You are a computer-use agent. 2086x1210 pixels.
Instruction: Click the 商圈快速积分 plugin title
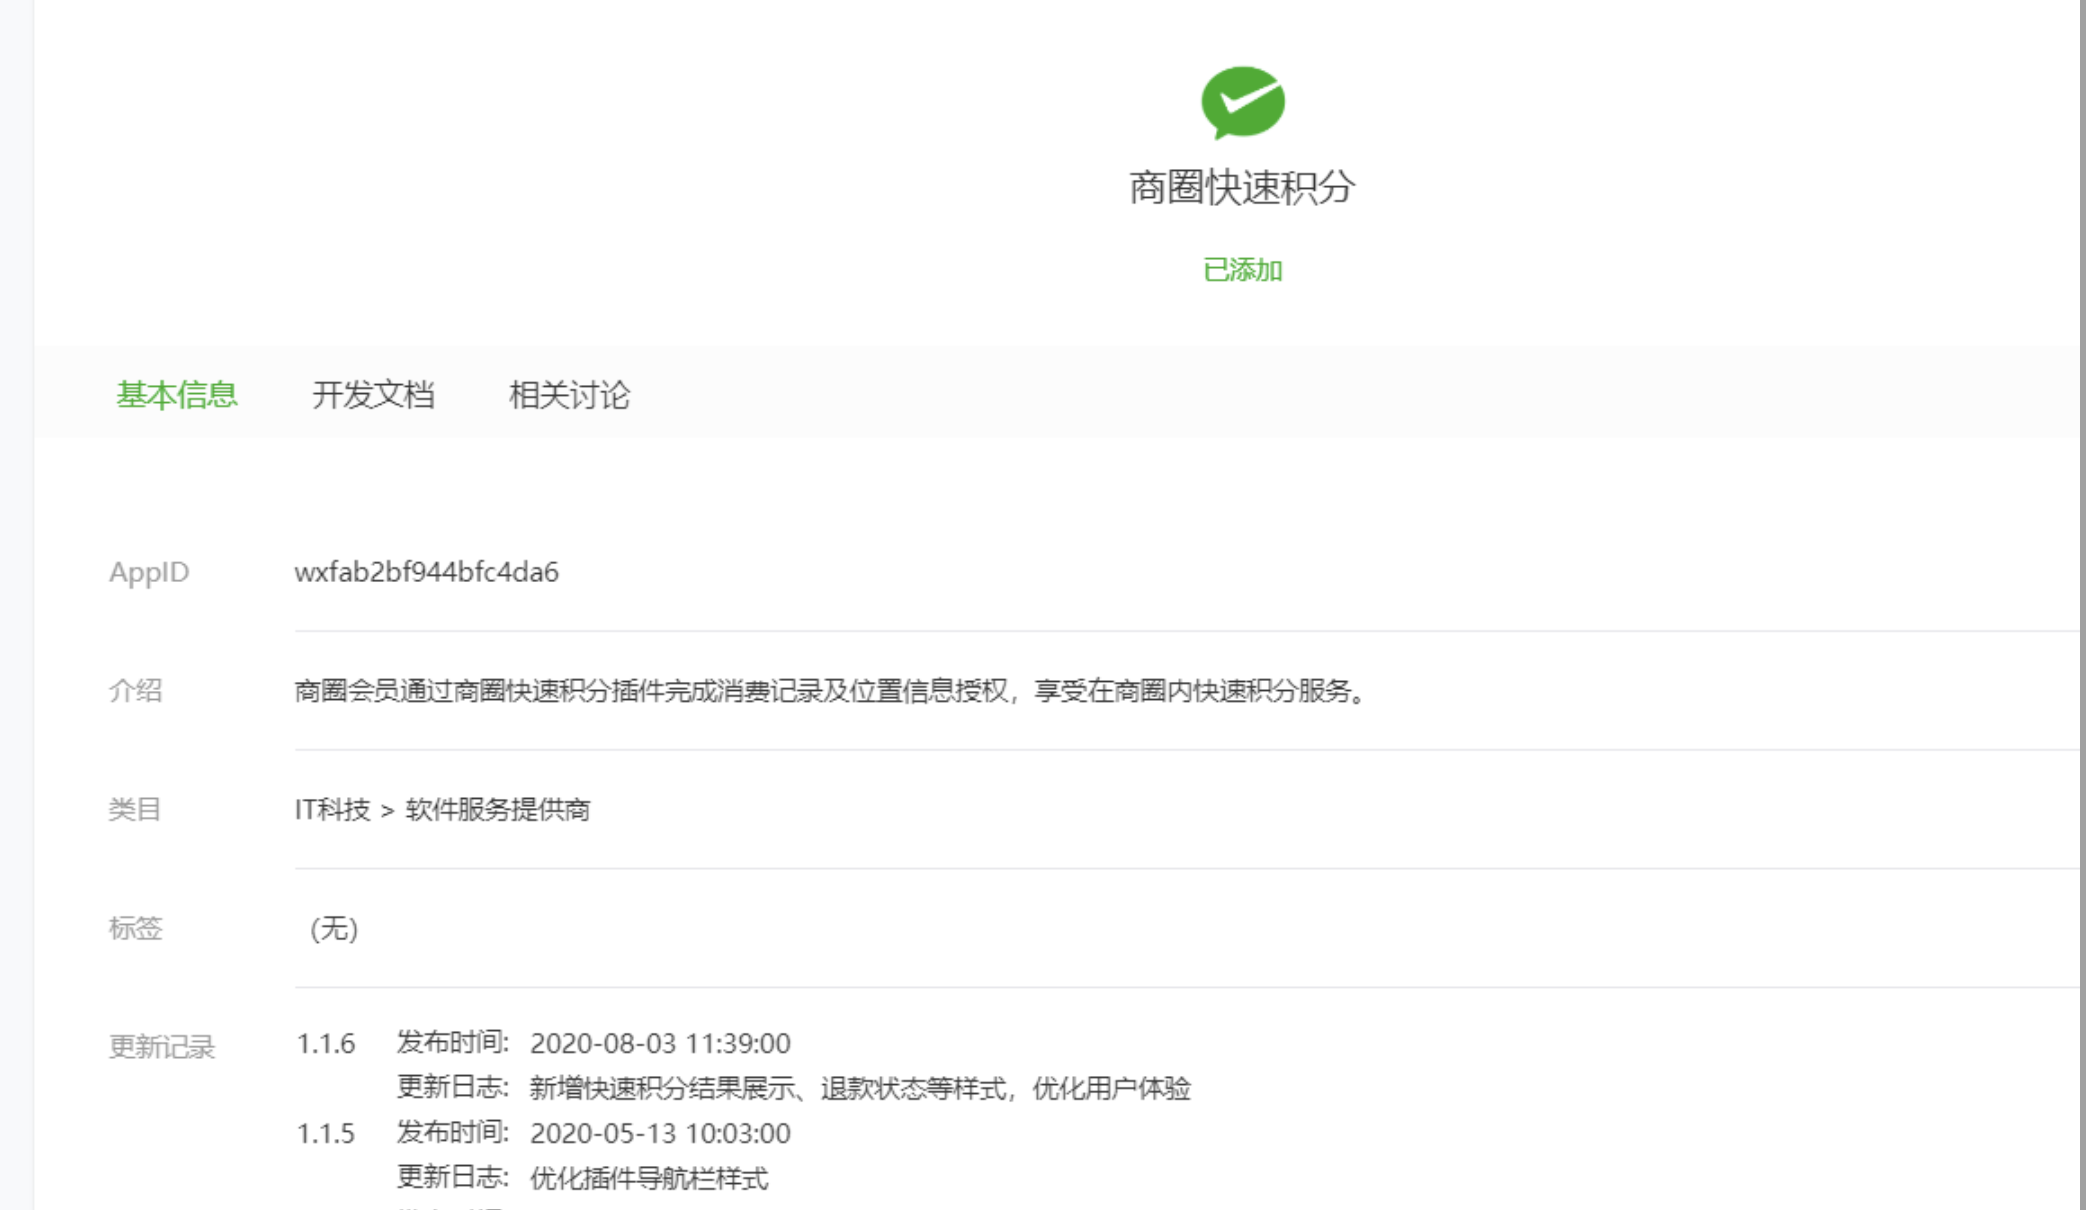tap(1242, 188)
